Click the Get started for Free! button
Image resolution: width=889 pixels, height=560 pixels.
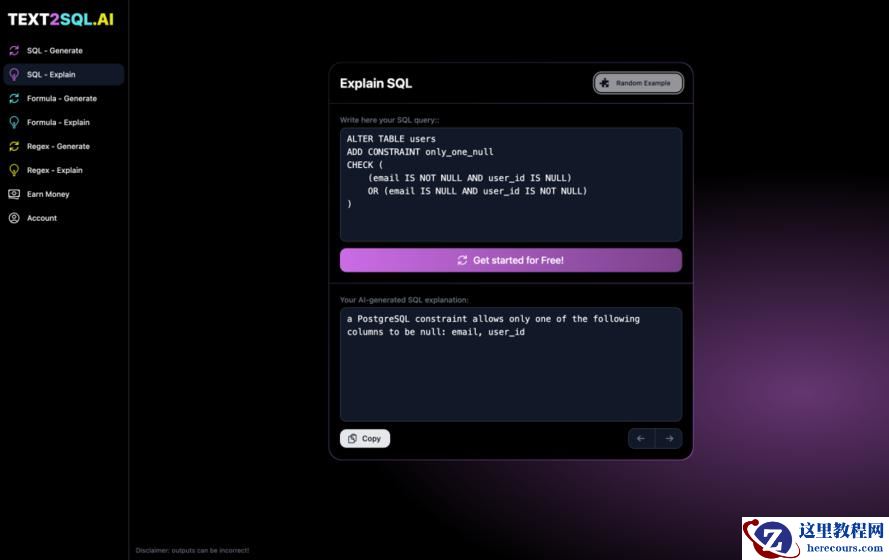point(511,260)
